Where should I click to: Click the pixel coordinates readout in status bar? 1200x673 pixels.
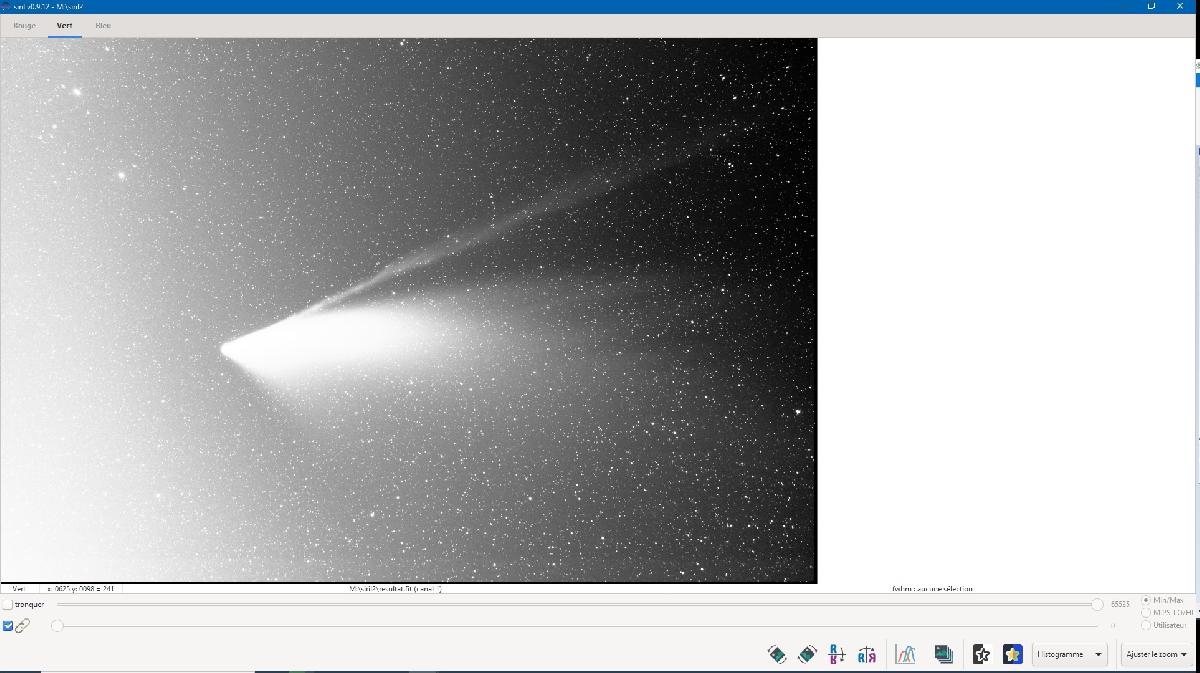point(81,589)
